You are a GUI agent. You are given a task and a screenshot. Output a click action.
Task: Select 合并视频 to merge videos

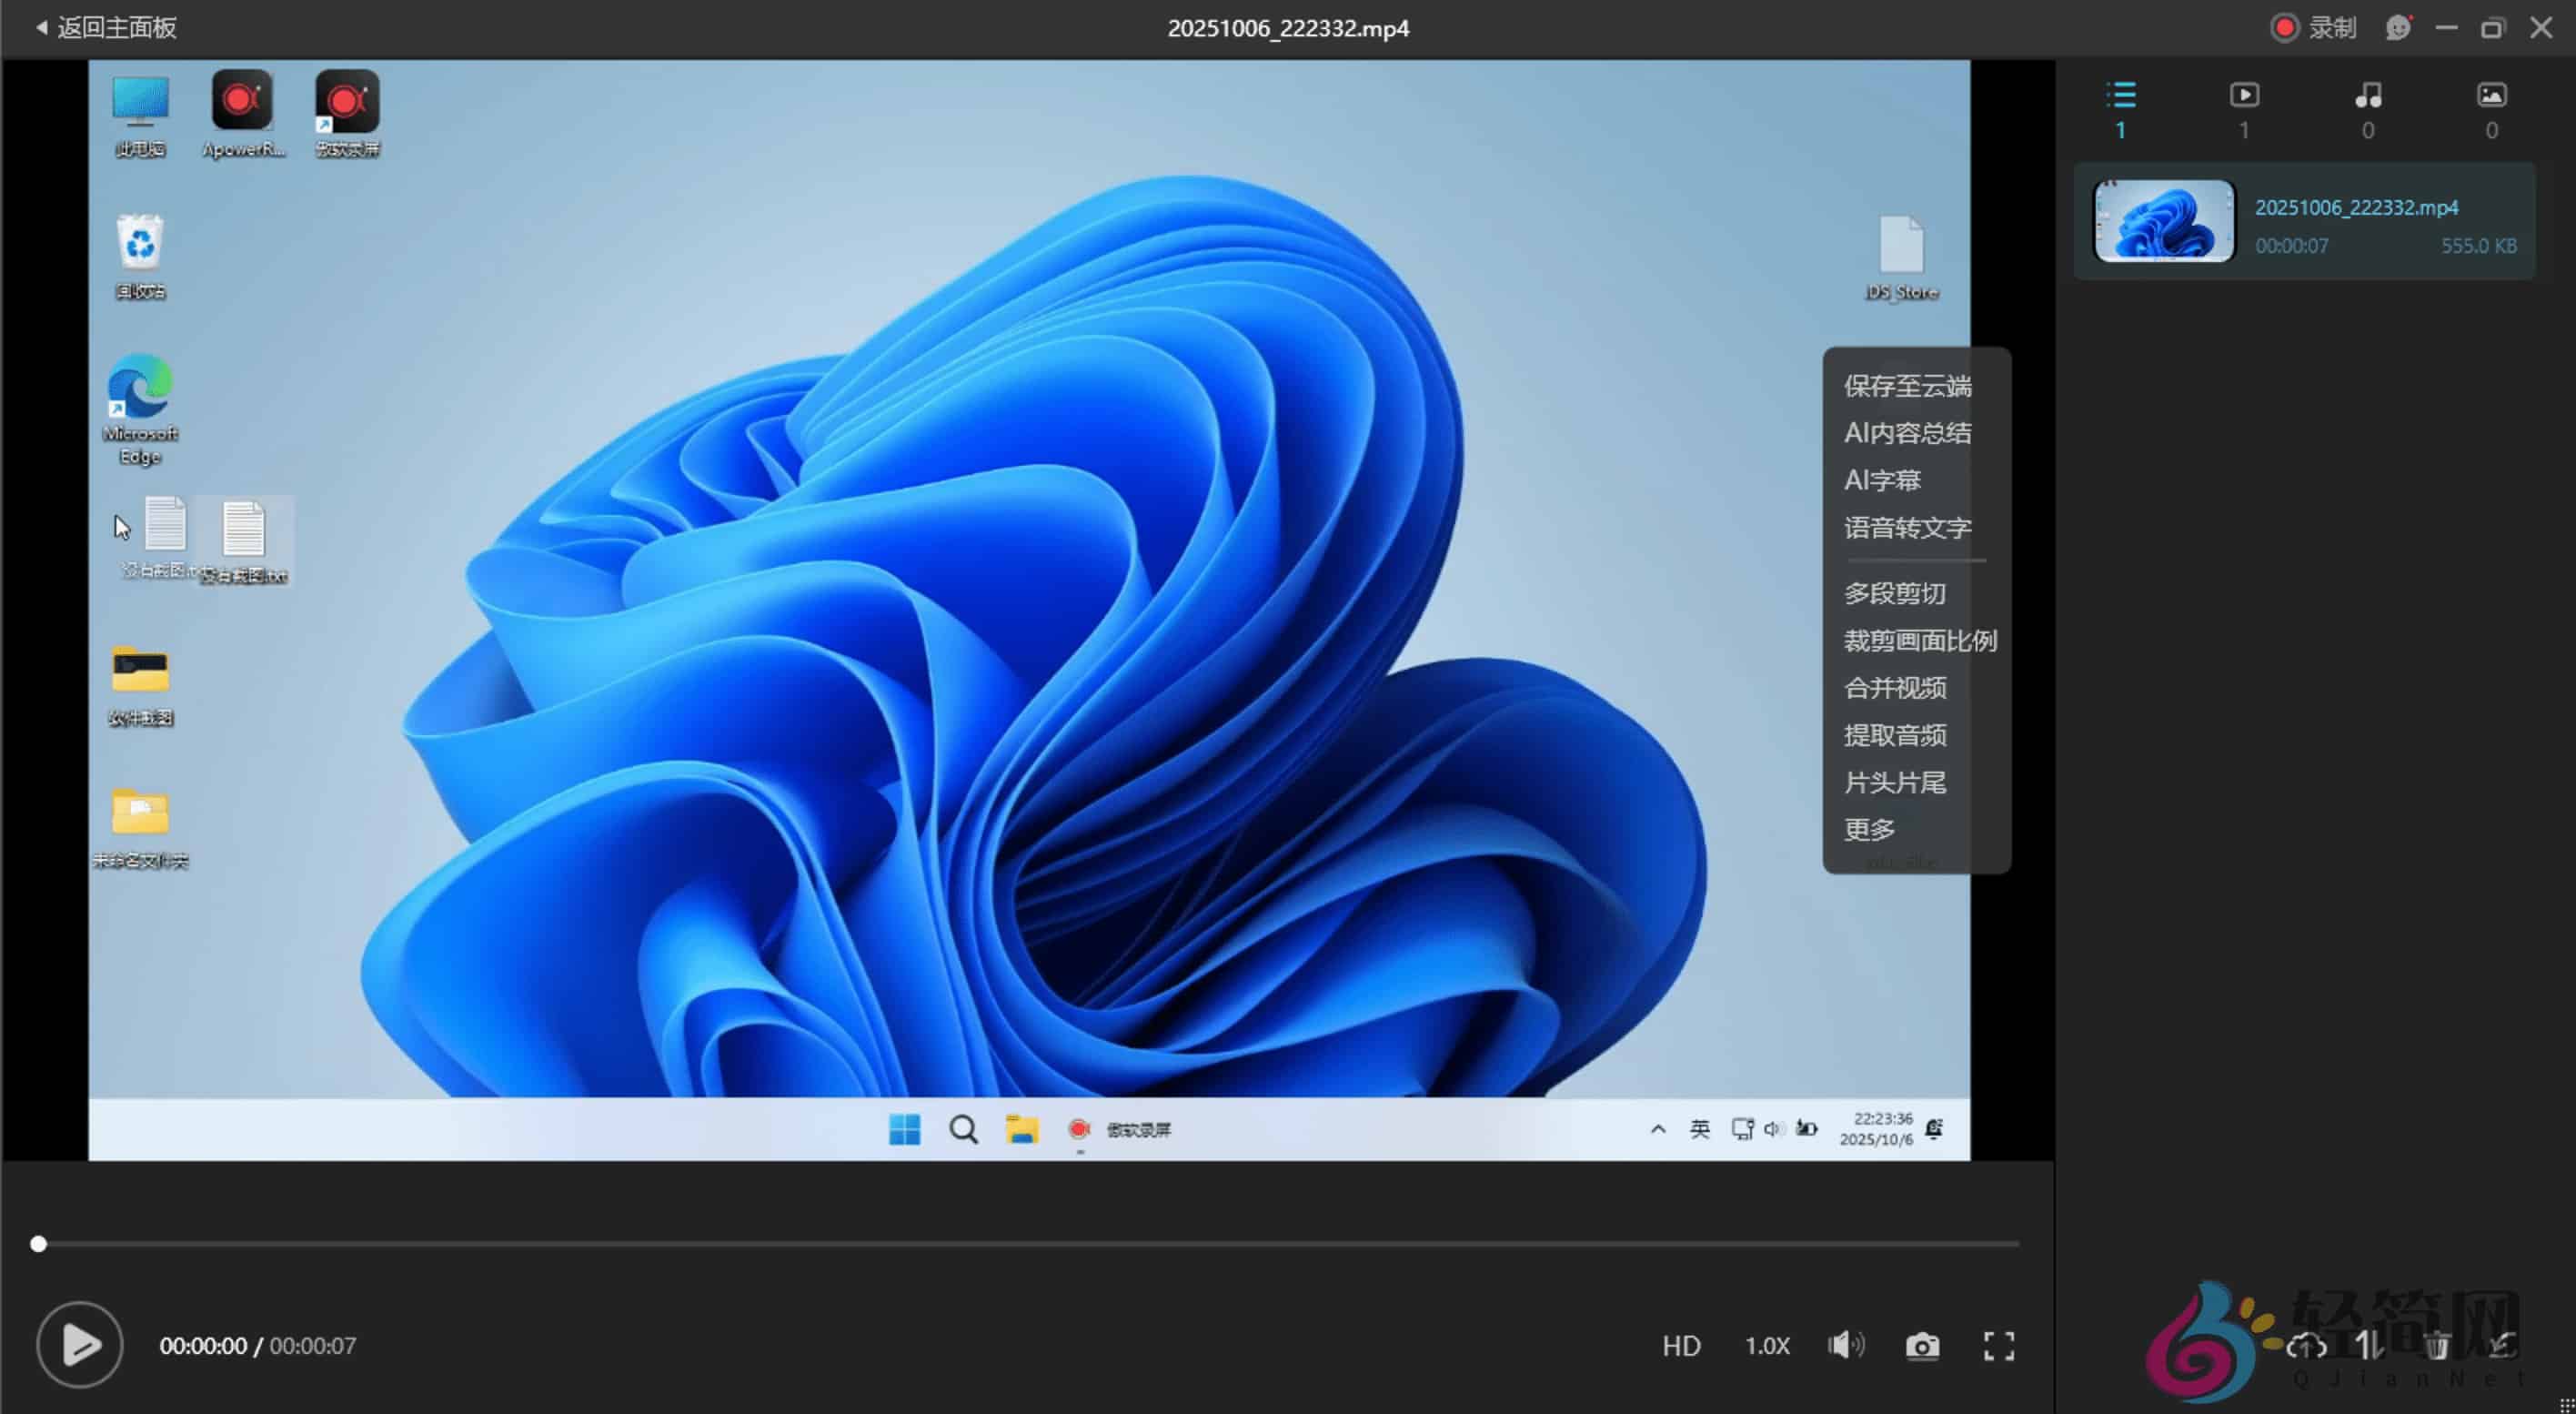[x=1898, y=688]
